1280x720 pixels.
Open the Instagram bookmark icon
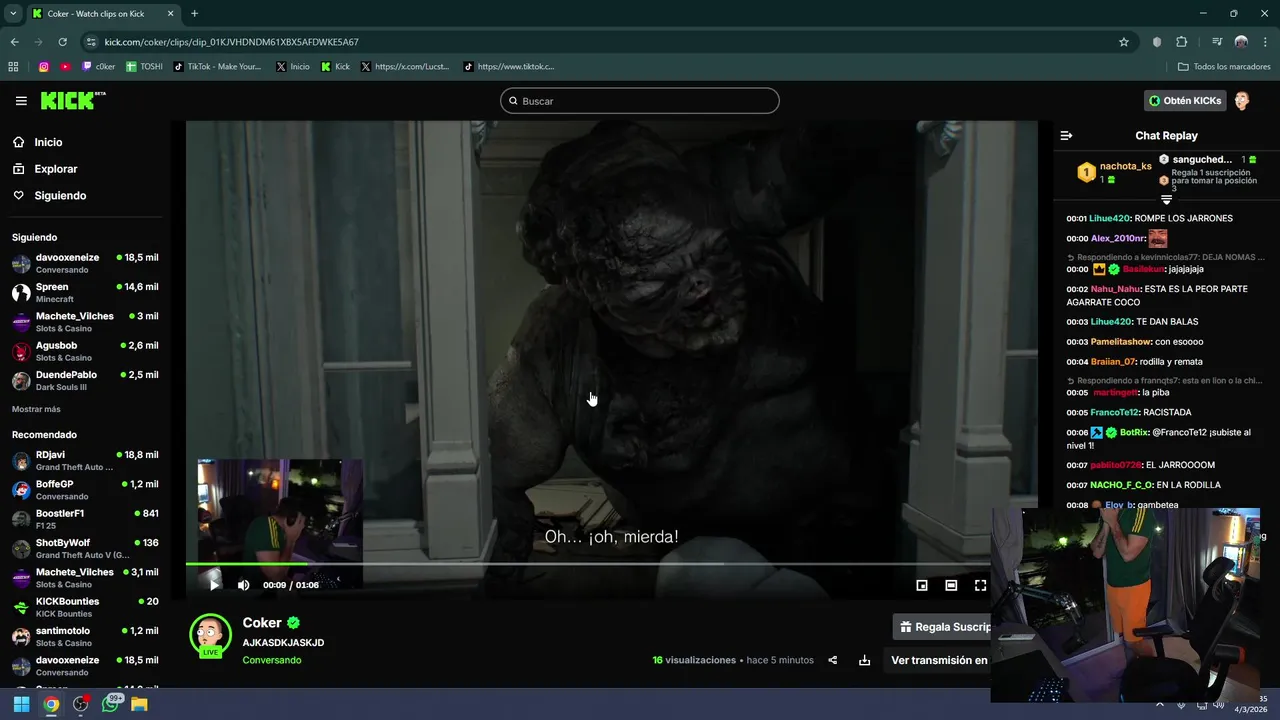[x=43, y=67]
